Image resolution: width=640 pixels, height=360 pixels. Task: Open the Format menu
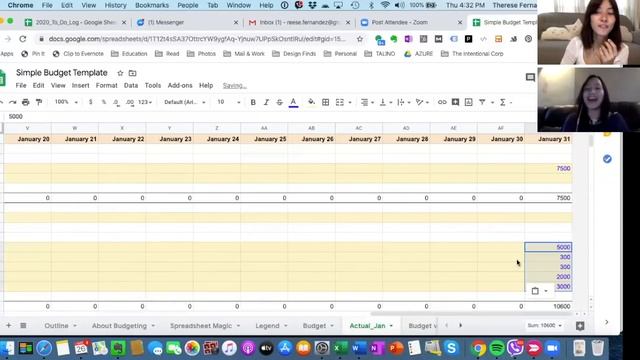(107, 85)
